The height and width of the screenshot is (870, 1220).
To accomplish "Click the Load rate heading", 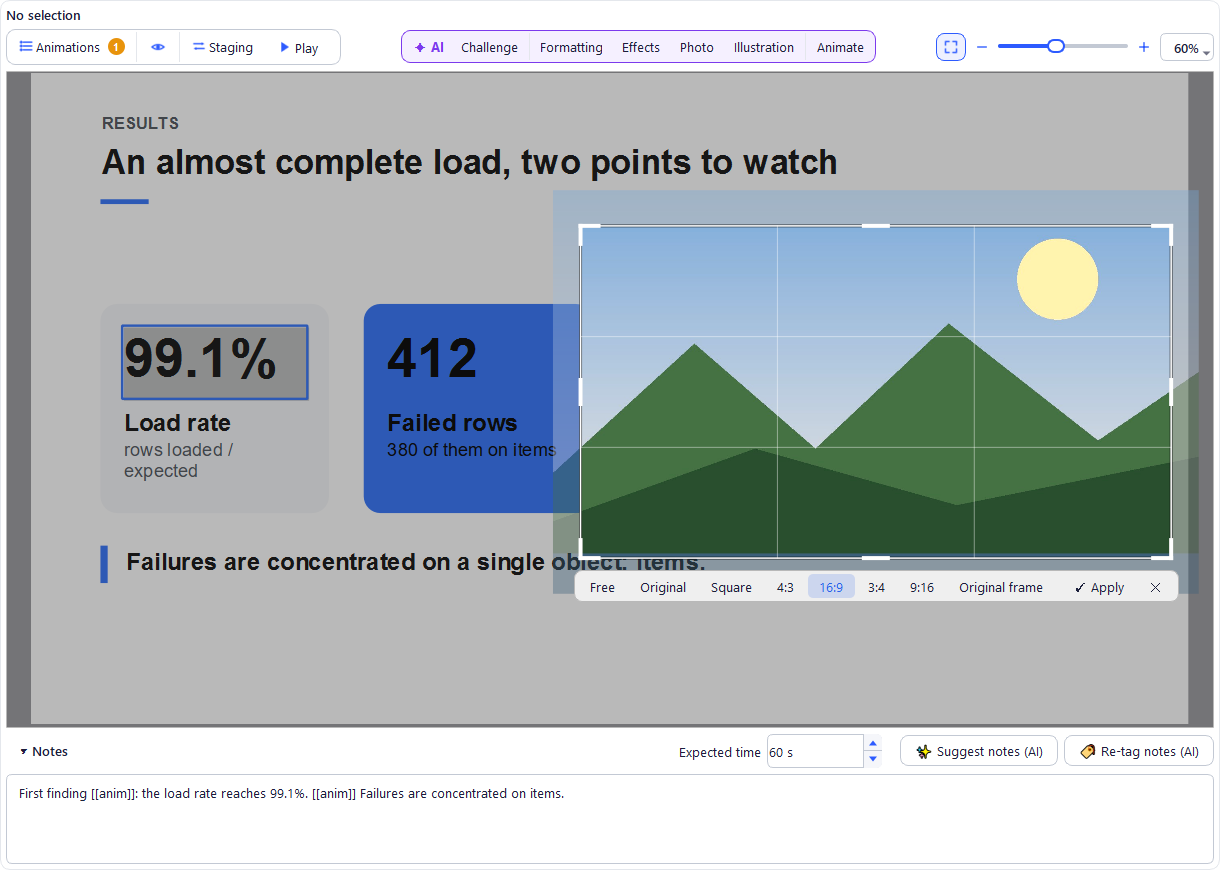I will (177, 423).
